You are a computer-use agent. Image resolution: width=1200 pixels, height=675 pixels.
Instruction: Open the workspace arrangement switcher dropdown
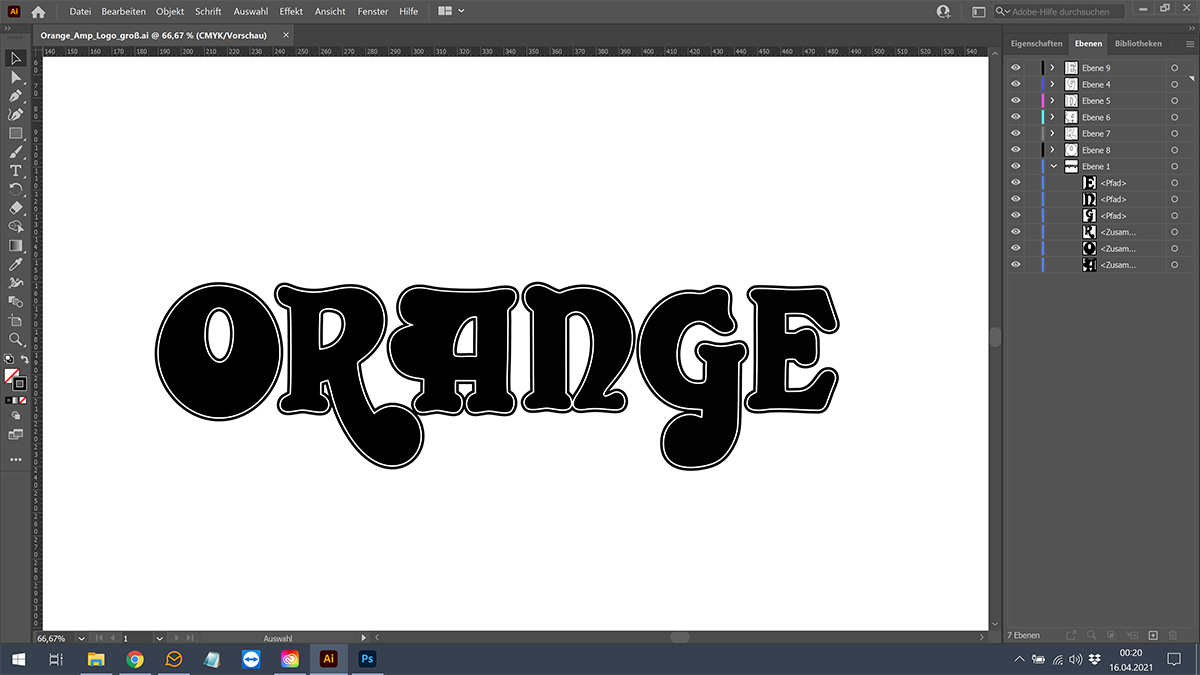pyautogui.click(x=451, y=11)
